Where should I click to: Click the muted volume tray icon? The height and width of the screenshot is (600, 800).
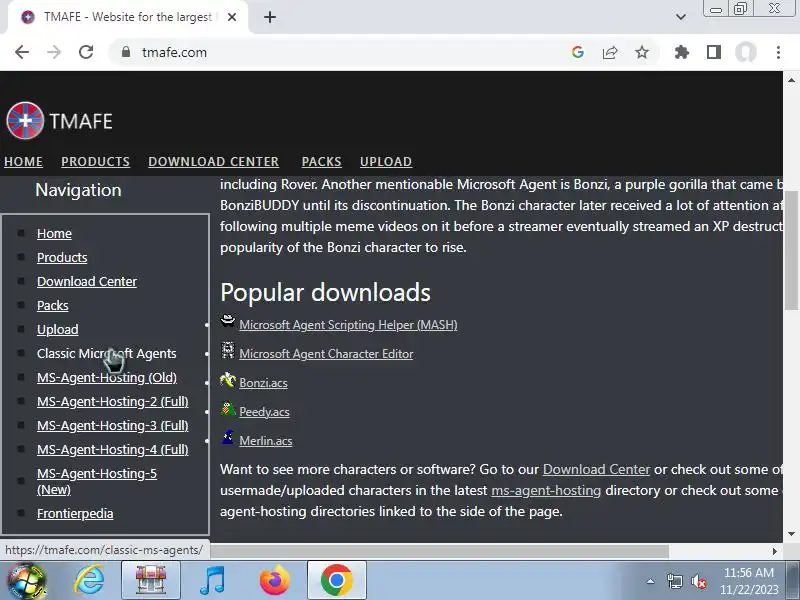tap(698, 581)
